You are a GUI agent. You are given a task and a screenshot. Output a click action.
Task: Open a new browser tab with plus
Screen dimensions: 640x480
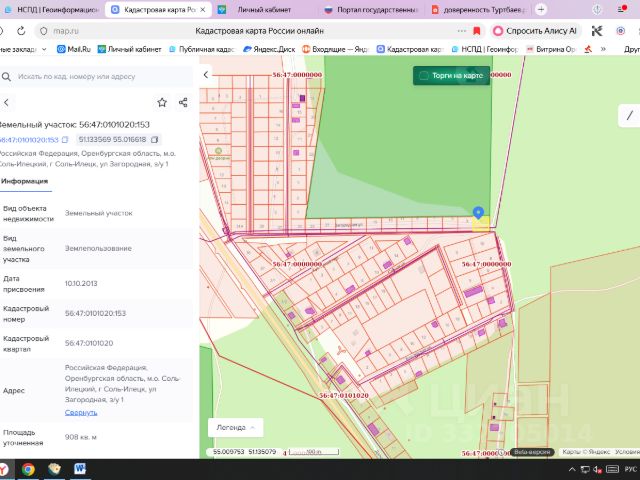[x=541, y=9]
